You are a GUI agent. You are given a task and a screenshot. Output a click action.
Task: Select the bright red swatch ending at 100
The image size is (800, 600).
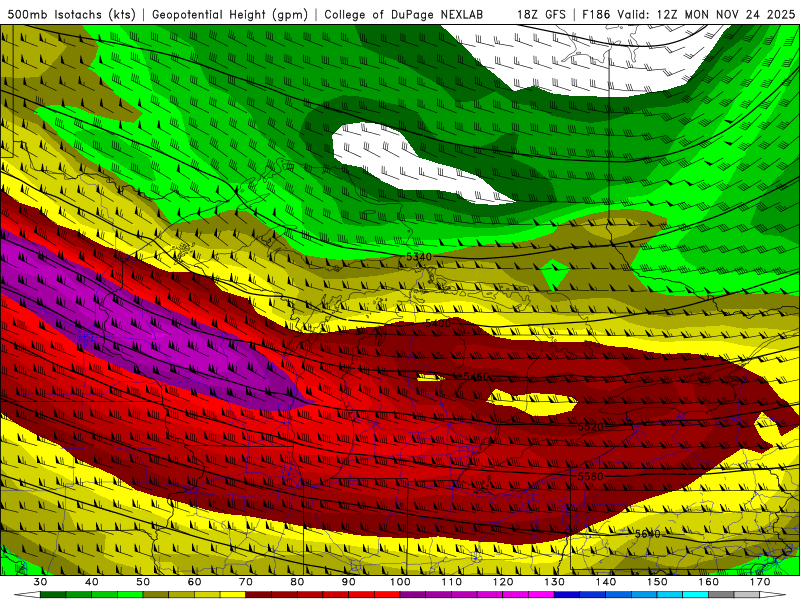(x=387, y=595)
